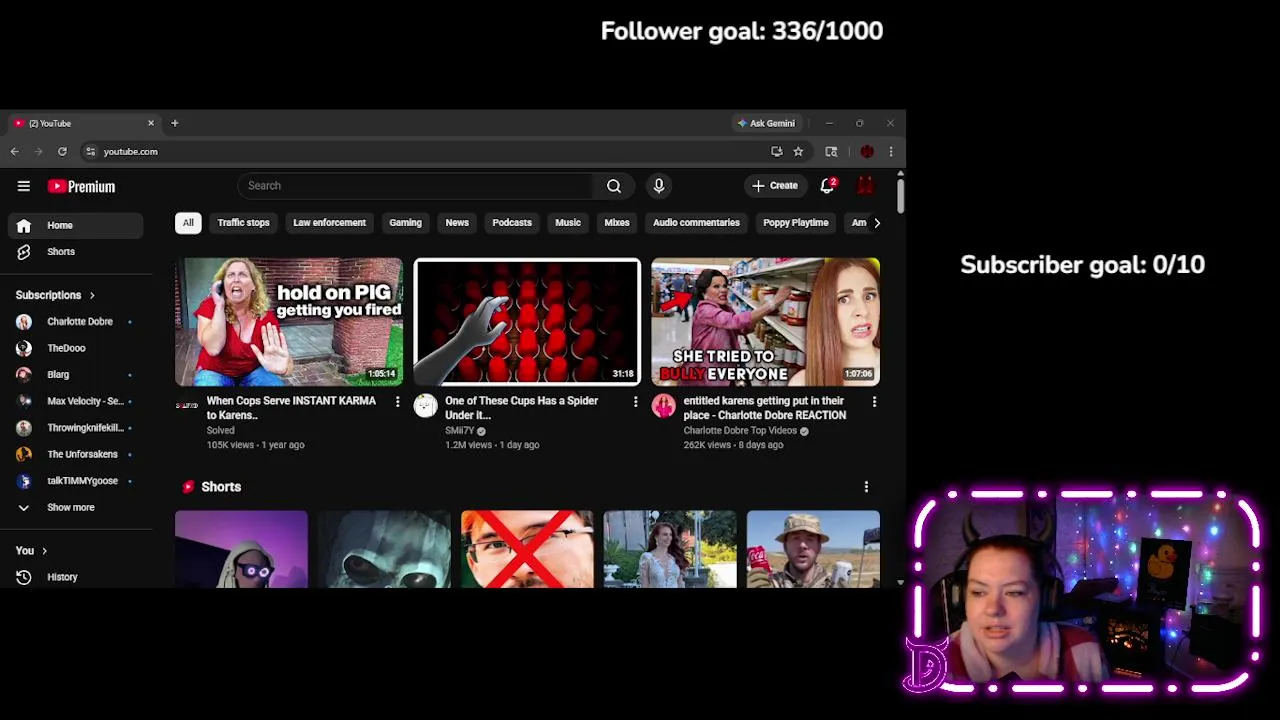1280x720 pixels.
Task: Open Max Velocity subscription
Action: click(x=75, y=401)
